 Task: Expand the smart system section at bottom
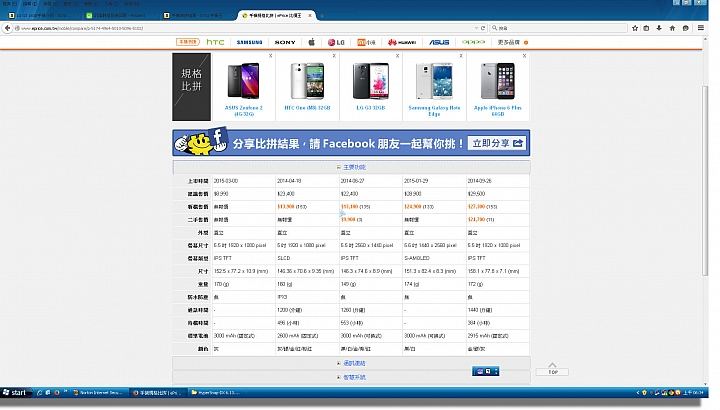click(351, 377)
